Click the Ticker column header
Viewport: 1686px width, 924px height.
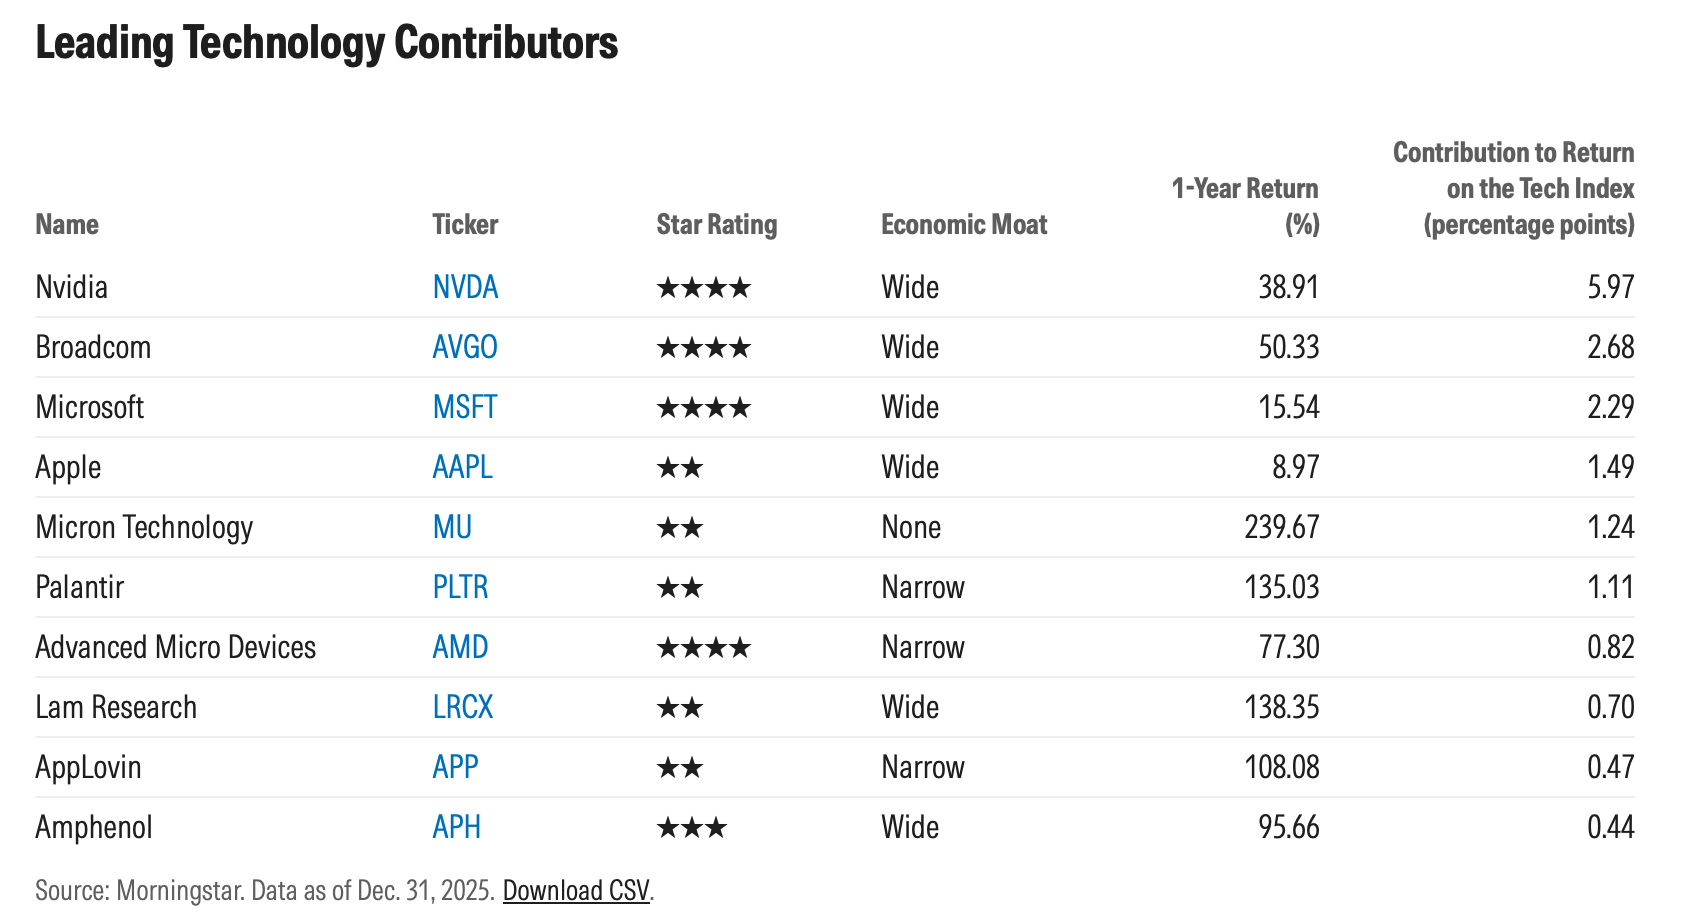point(465,224)
